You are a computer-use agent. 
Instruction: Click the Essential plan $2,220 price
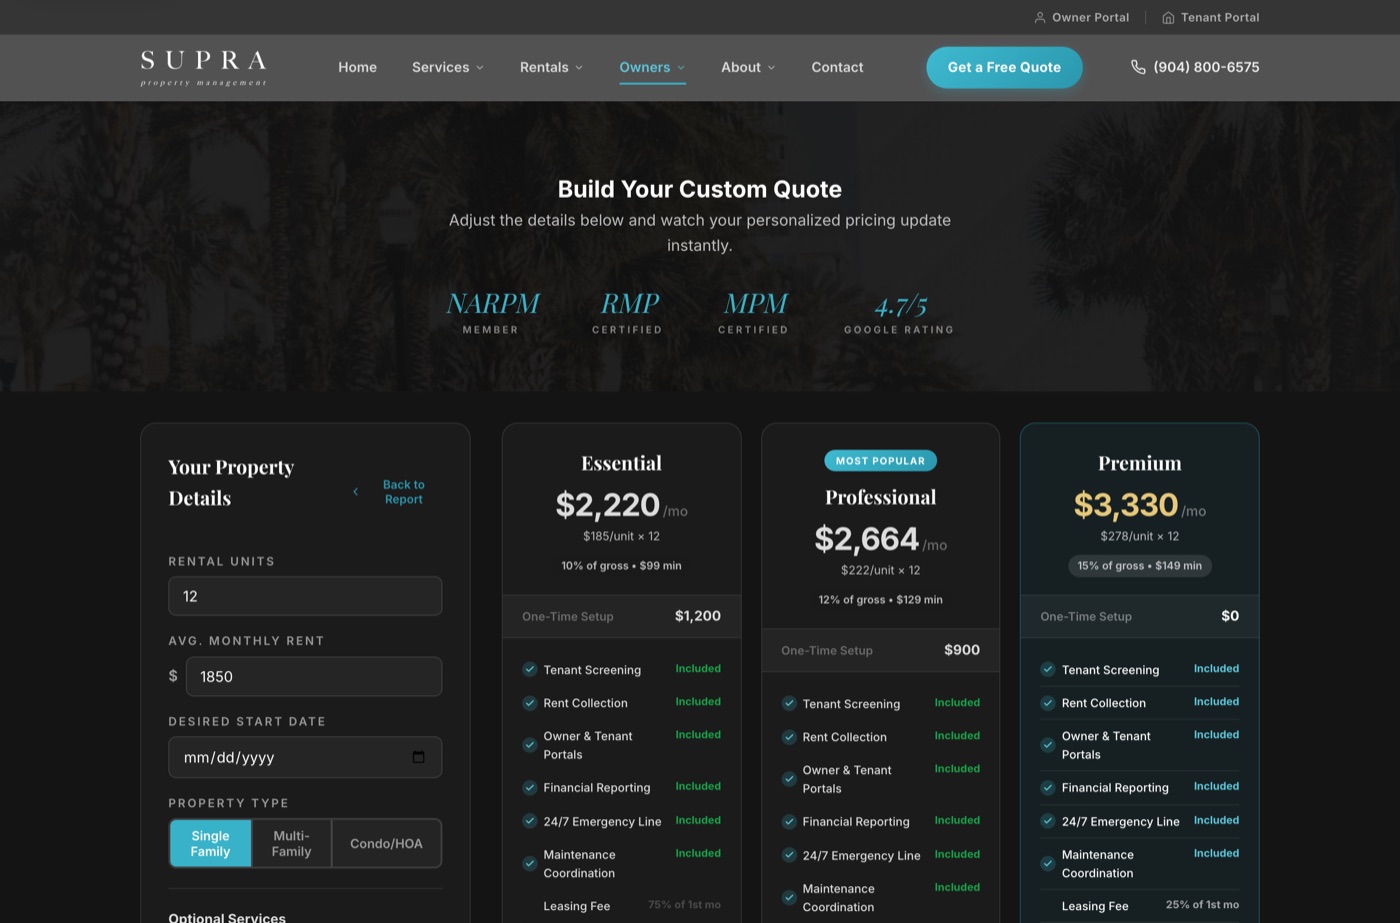(608, 505)
